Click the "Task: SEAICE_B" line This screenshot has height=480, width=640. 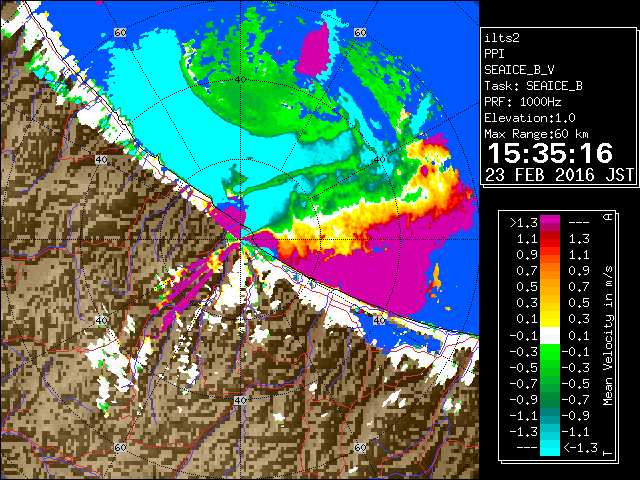point(533,86)
